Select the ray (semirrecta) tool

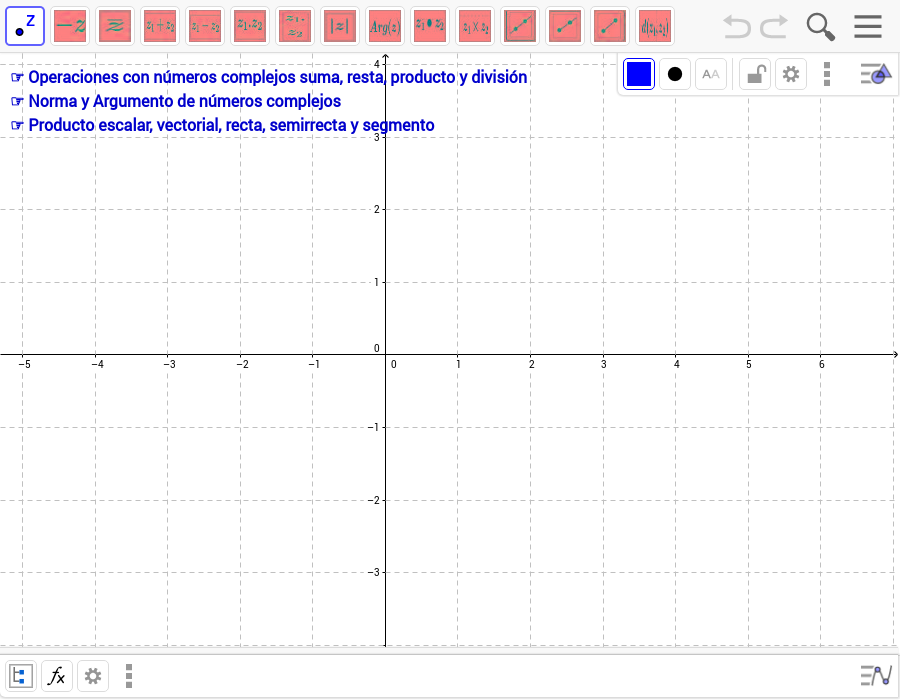click(x=565, y=26)
